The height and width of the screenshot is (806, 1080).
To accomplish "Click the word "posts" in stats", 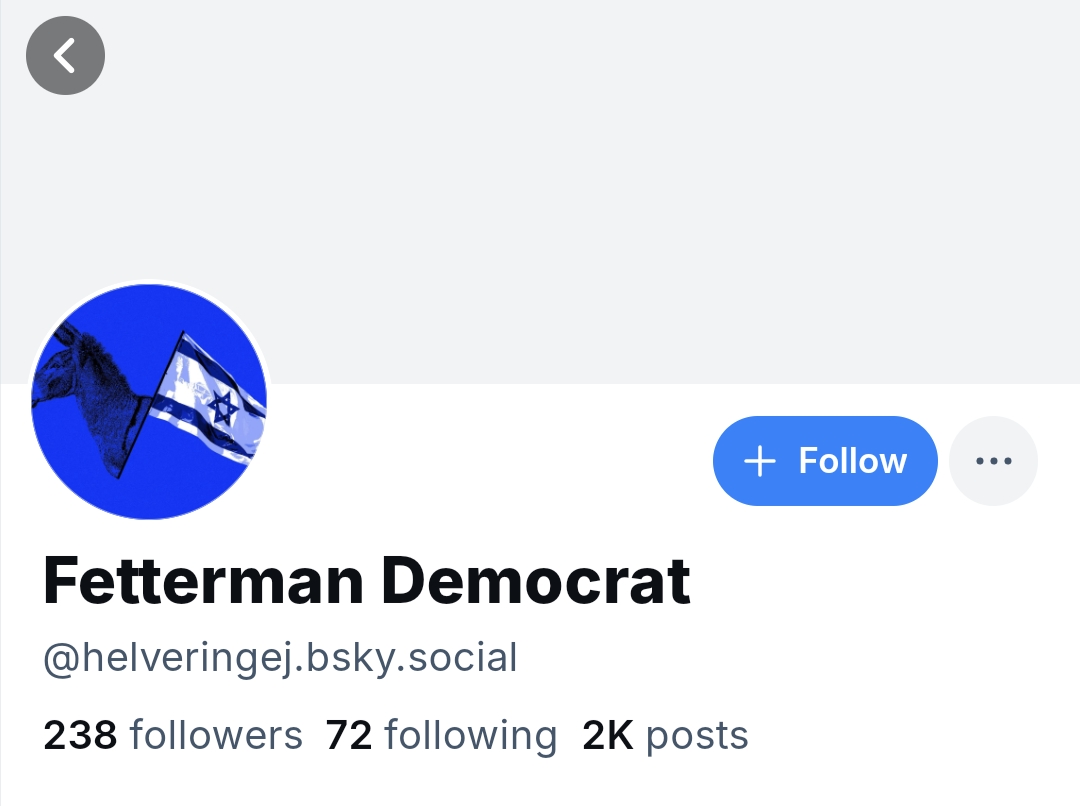I will [x=697, y=735].
